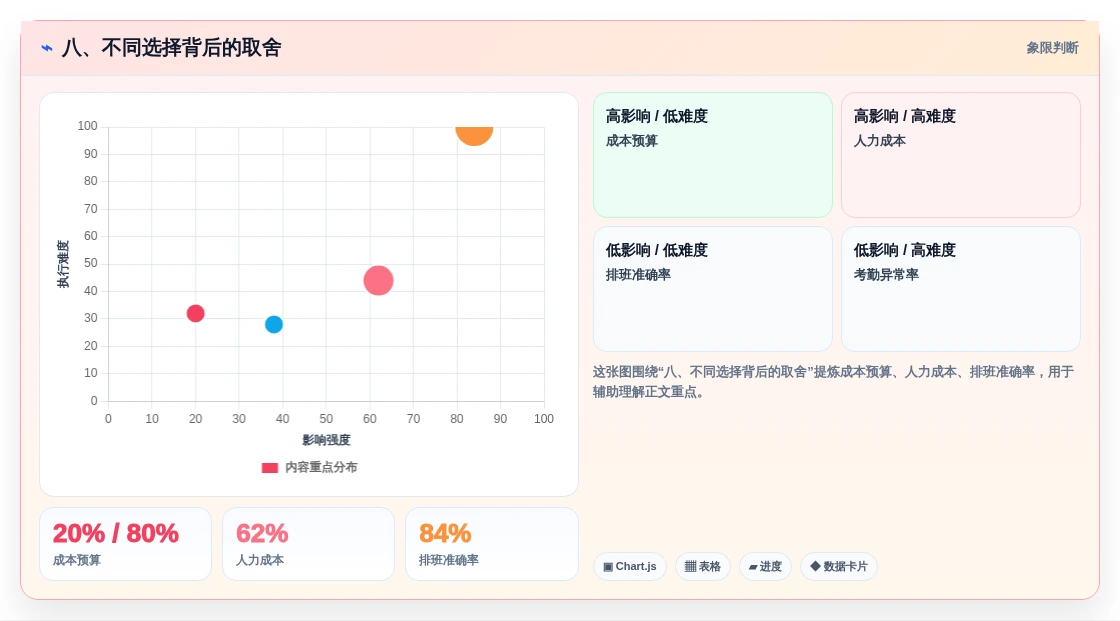
Task: Click the blue bubble in the chart
Action: click(274, 324)
